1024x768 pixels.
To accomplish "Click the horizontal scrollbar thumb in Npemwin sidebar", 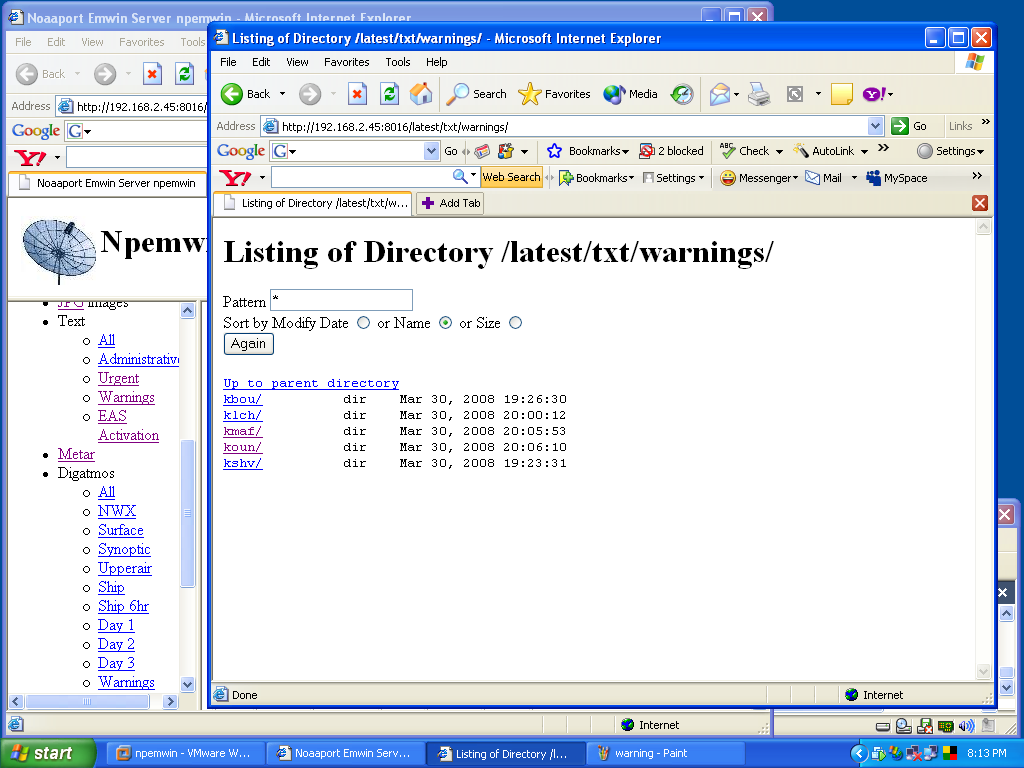I will click(x=87, y=701).
